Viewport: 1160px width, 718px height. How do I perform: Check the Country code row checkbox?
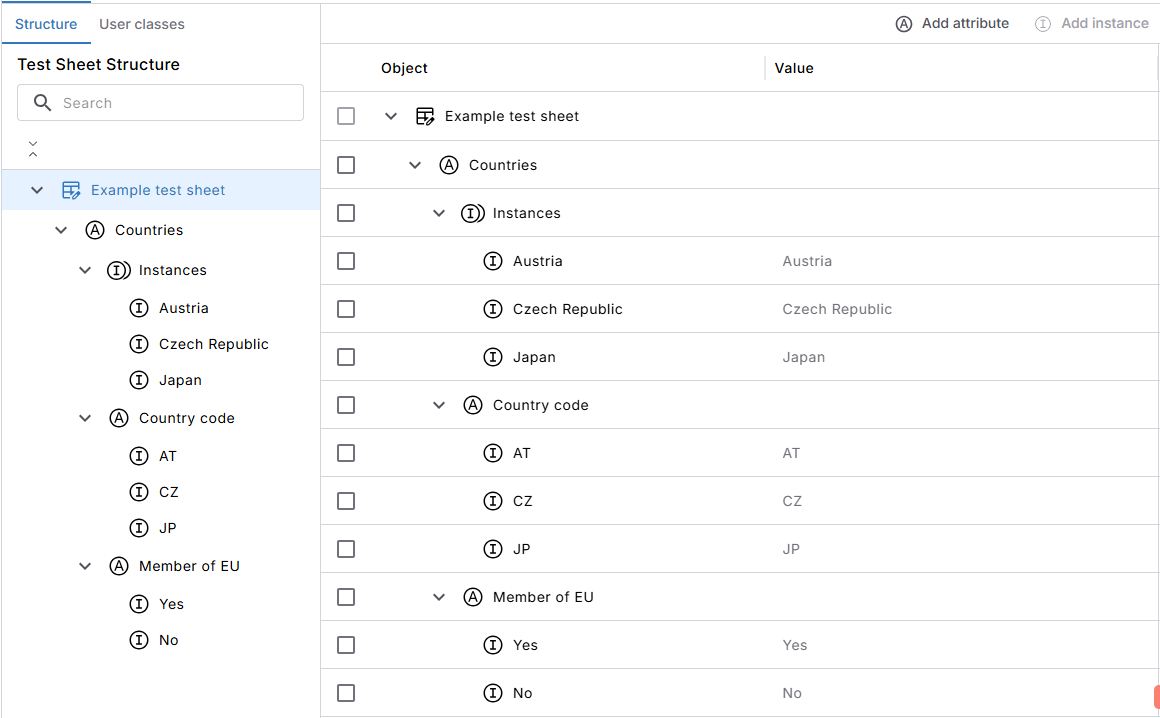coord(345,405)
